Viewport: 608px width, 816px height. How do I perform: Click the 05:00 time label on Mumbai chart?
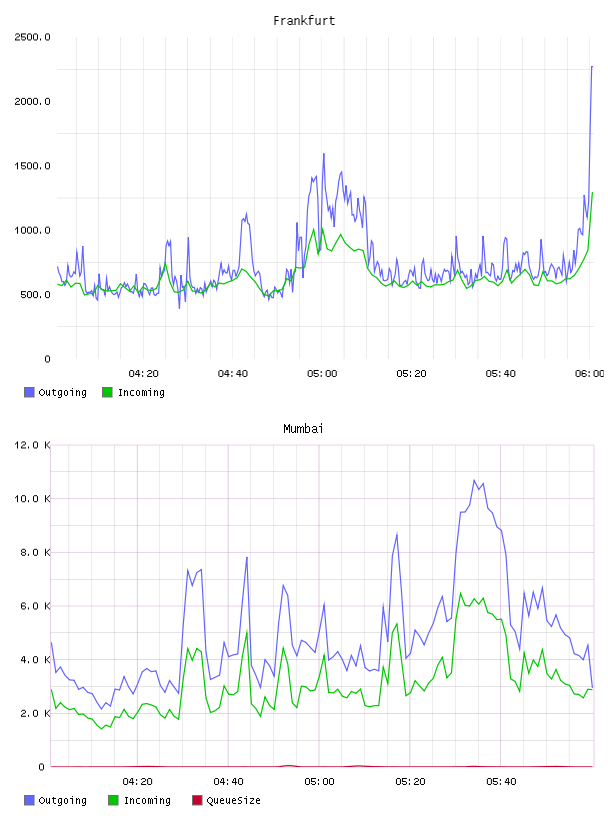pyautogui.click(x=319, y=782)
